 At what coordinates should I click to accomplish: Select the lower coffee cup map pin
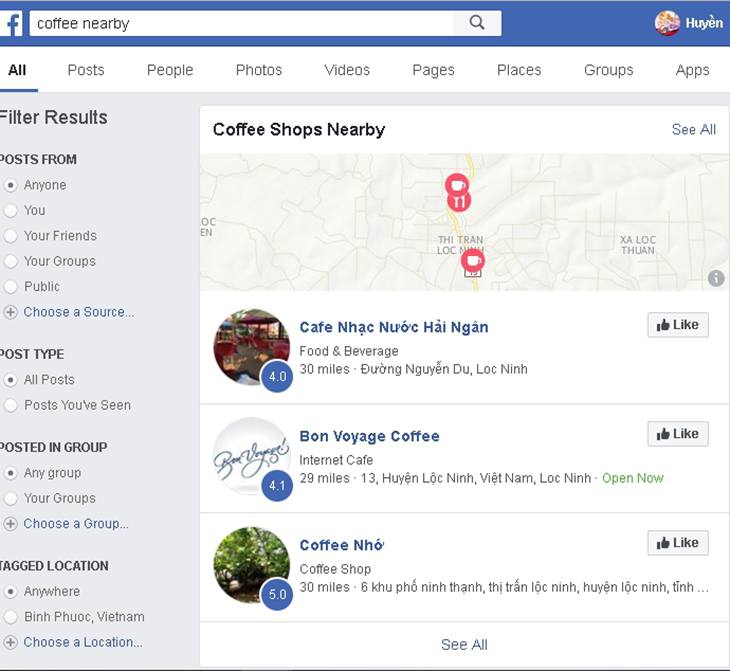[473, 260]
